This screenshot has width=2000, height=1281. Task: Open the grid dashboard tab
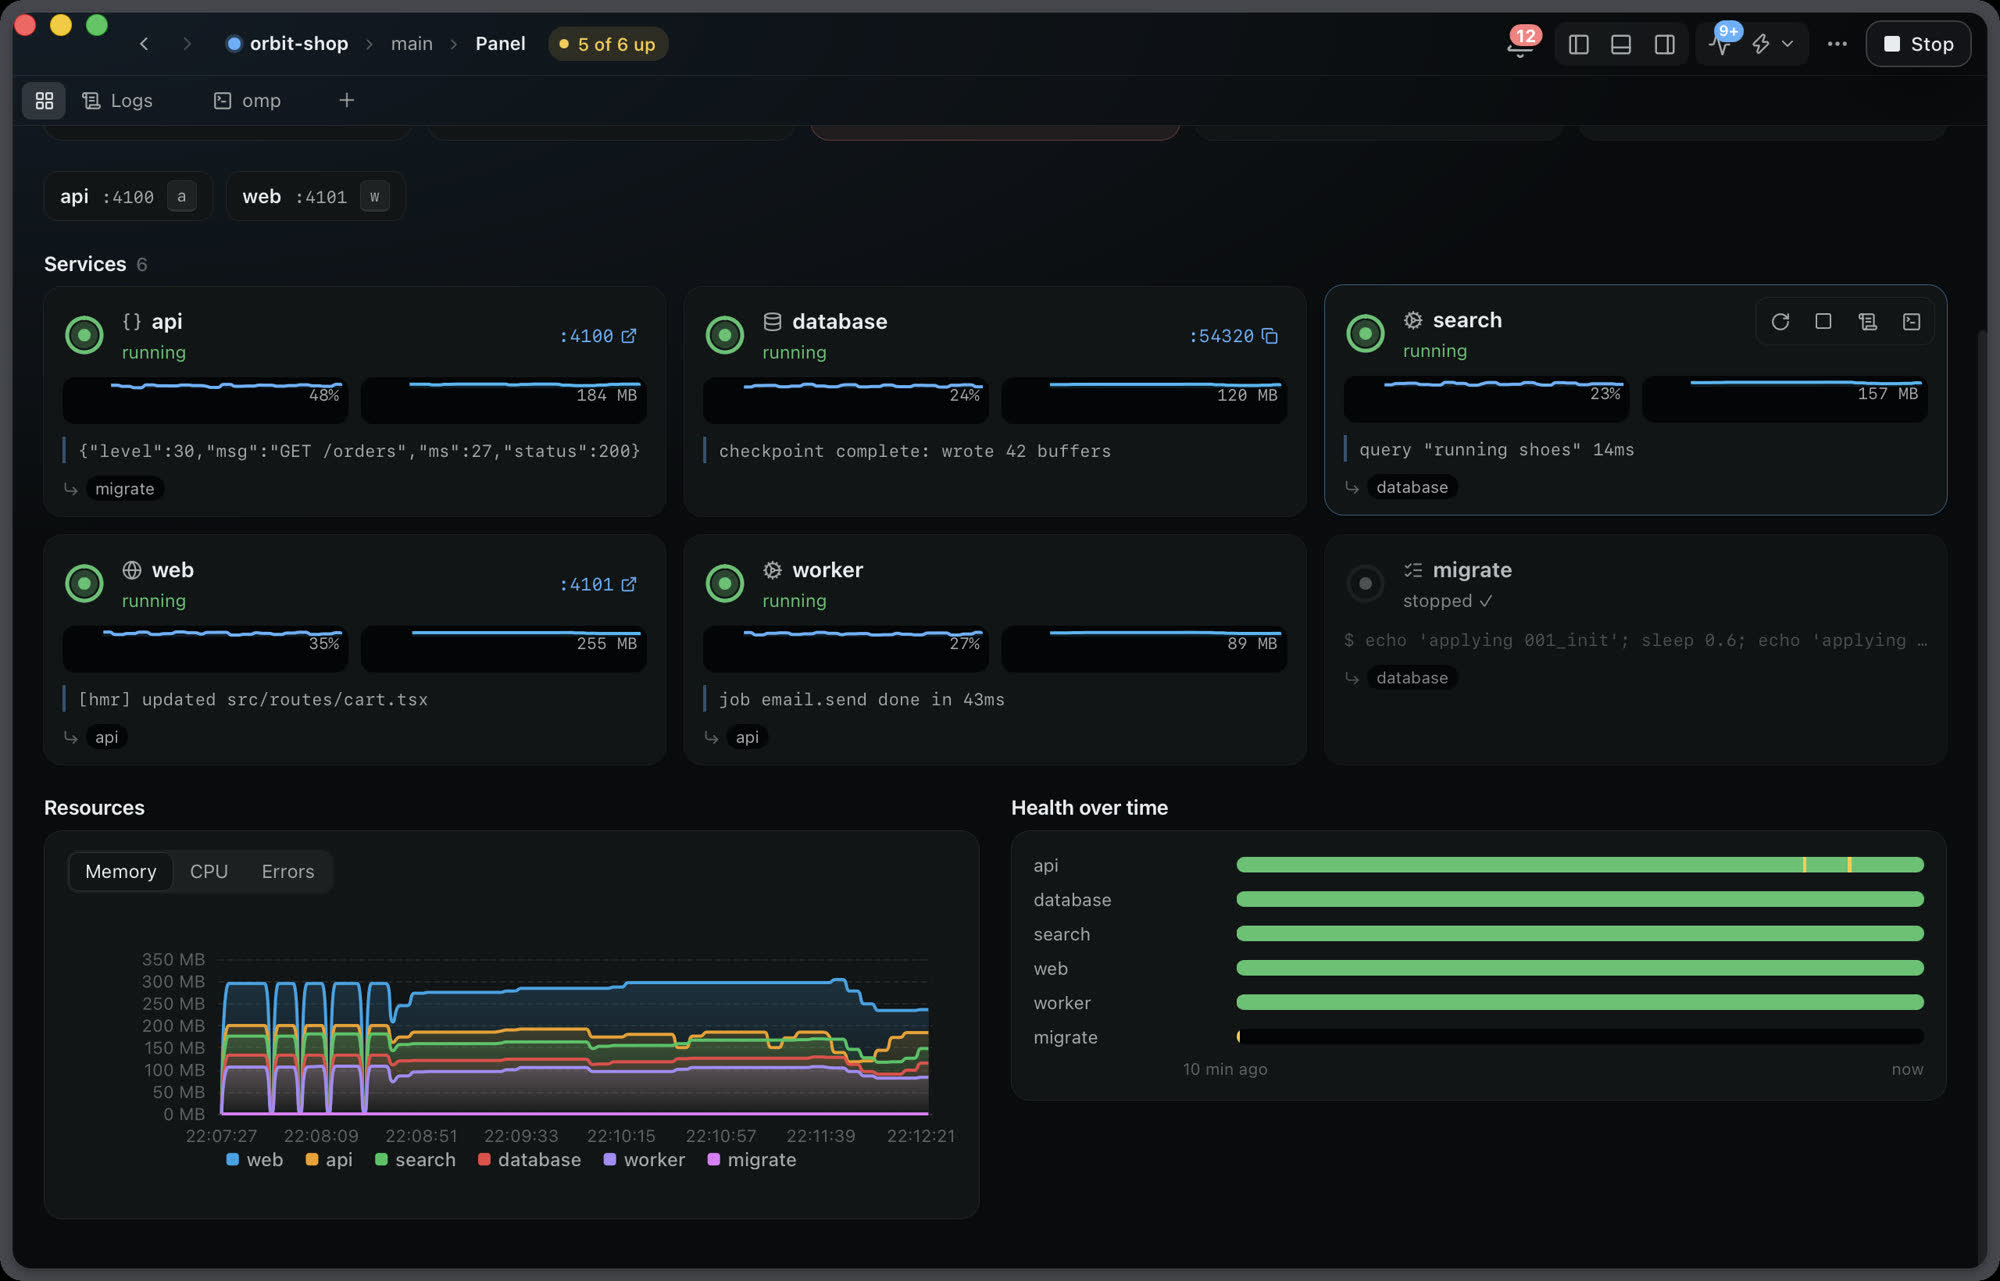44,100
